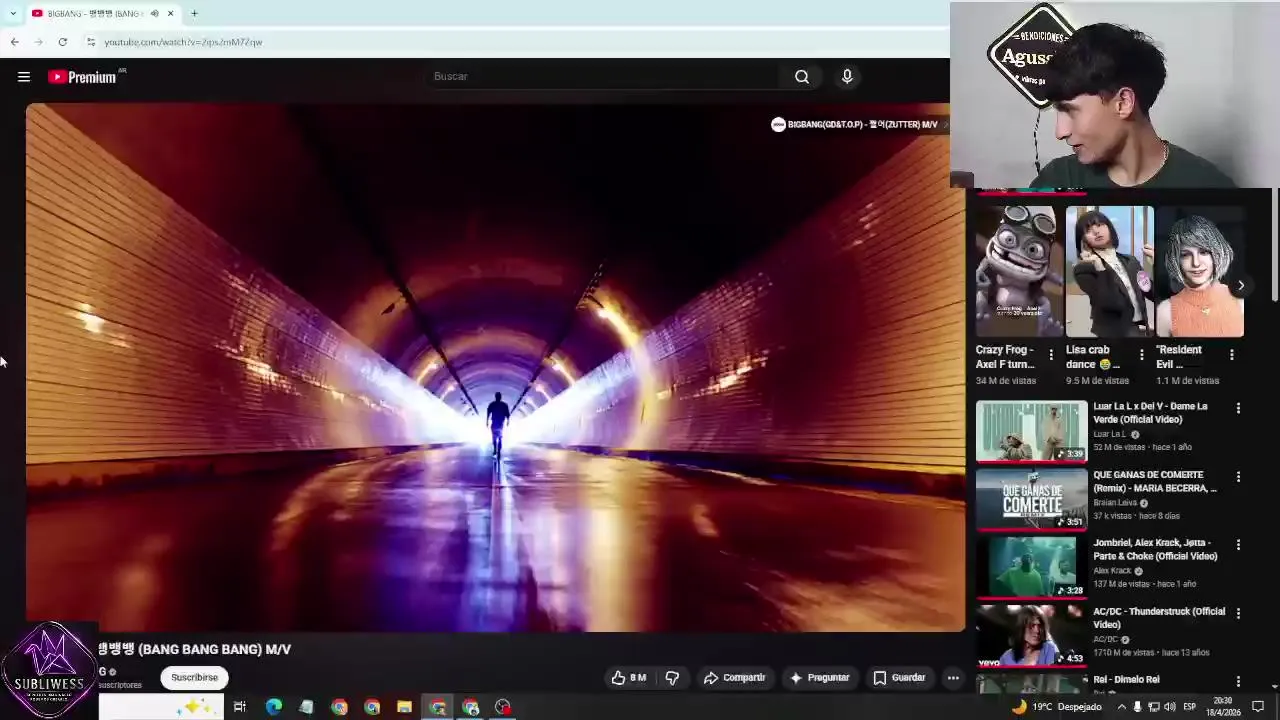Open QUE GANAS DE COMERTE video thumbnail

pyautogui.click(x=1031, y=499)
